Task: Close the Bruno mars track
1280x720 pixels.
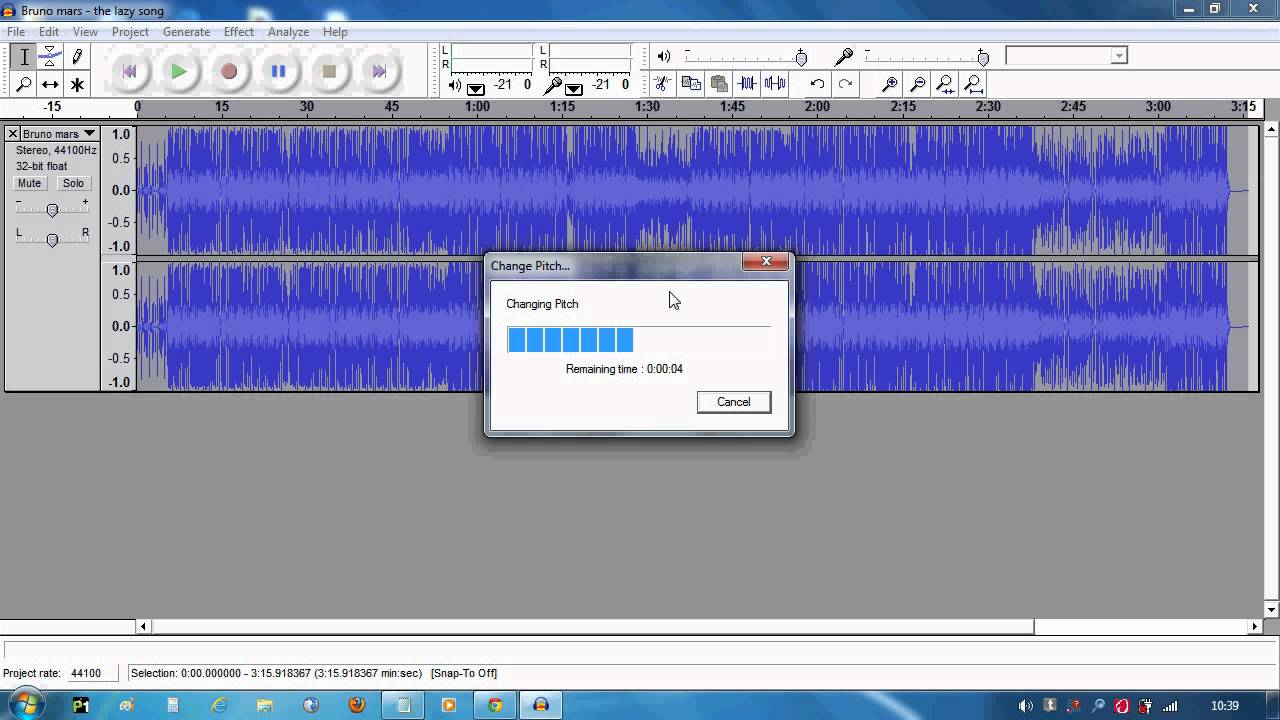Action: point(13,134)
